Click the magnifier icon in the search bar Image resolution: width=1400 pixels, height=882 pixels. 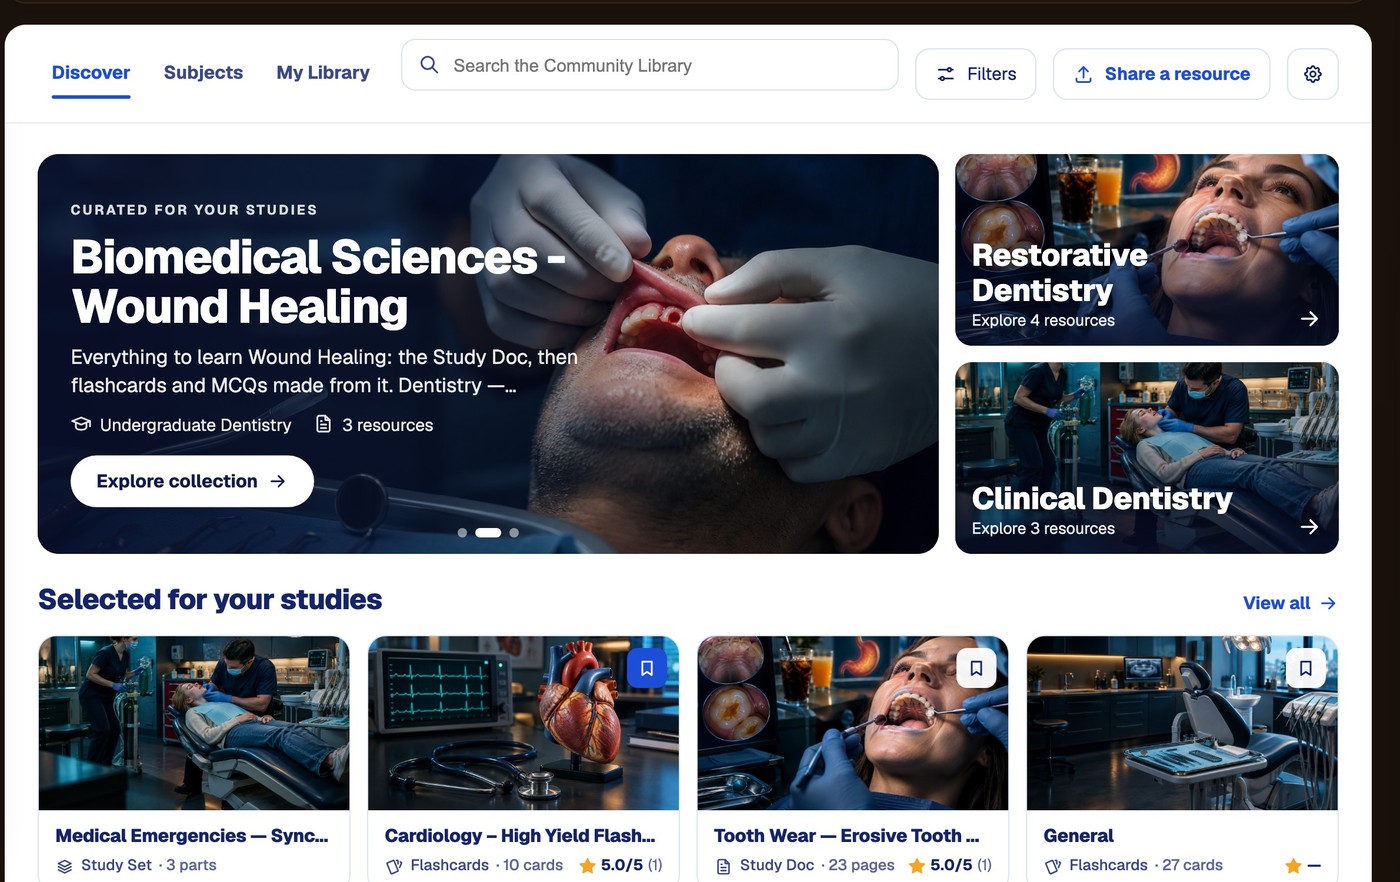pyautogui.click(x=429, y=65)
